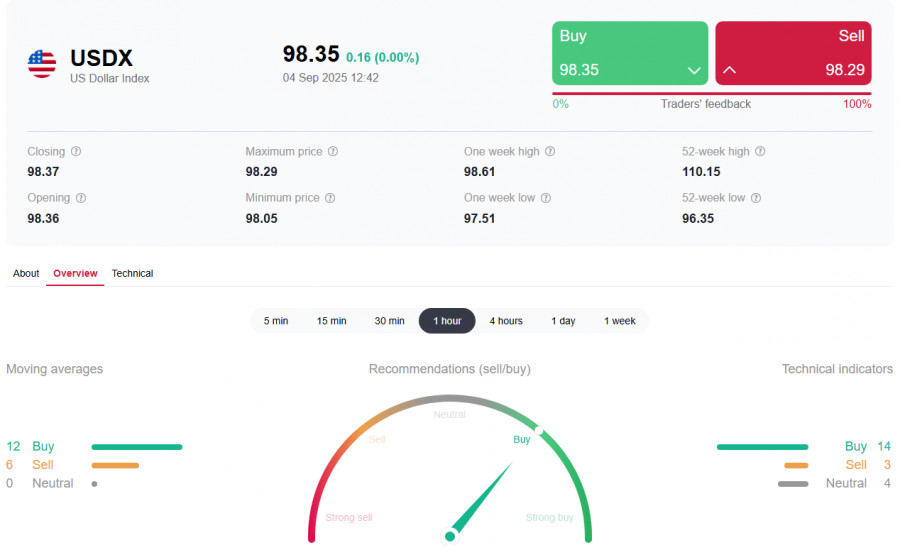Click the gray Technical indicators Neutral bar
The height and width of the screenshot is (550, 900).
pyautogui.click(x=793, y=484)
